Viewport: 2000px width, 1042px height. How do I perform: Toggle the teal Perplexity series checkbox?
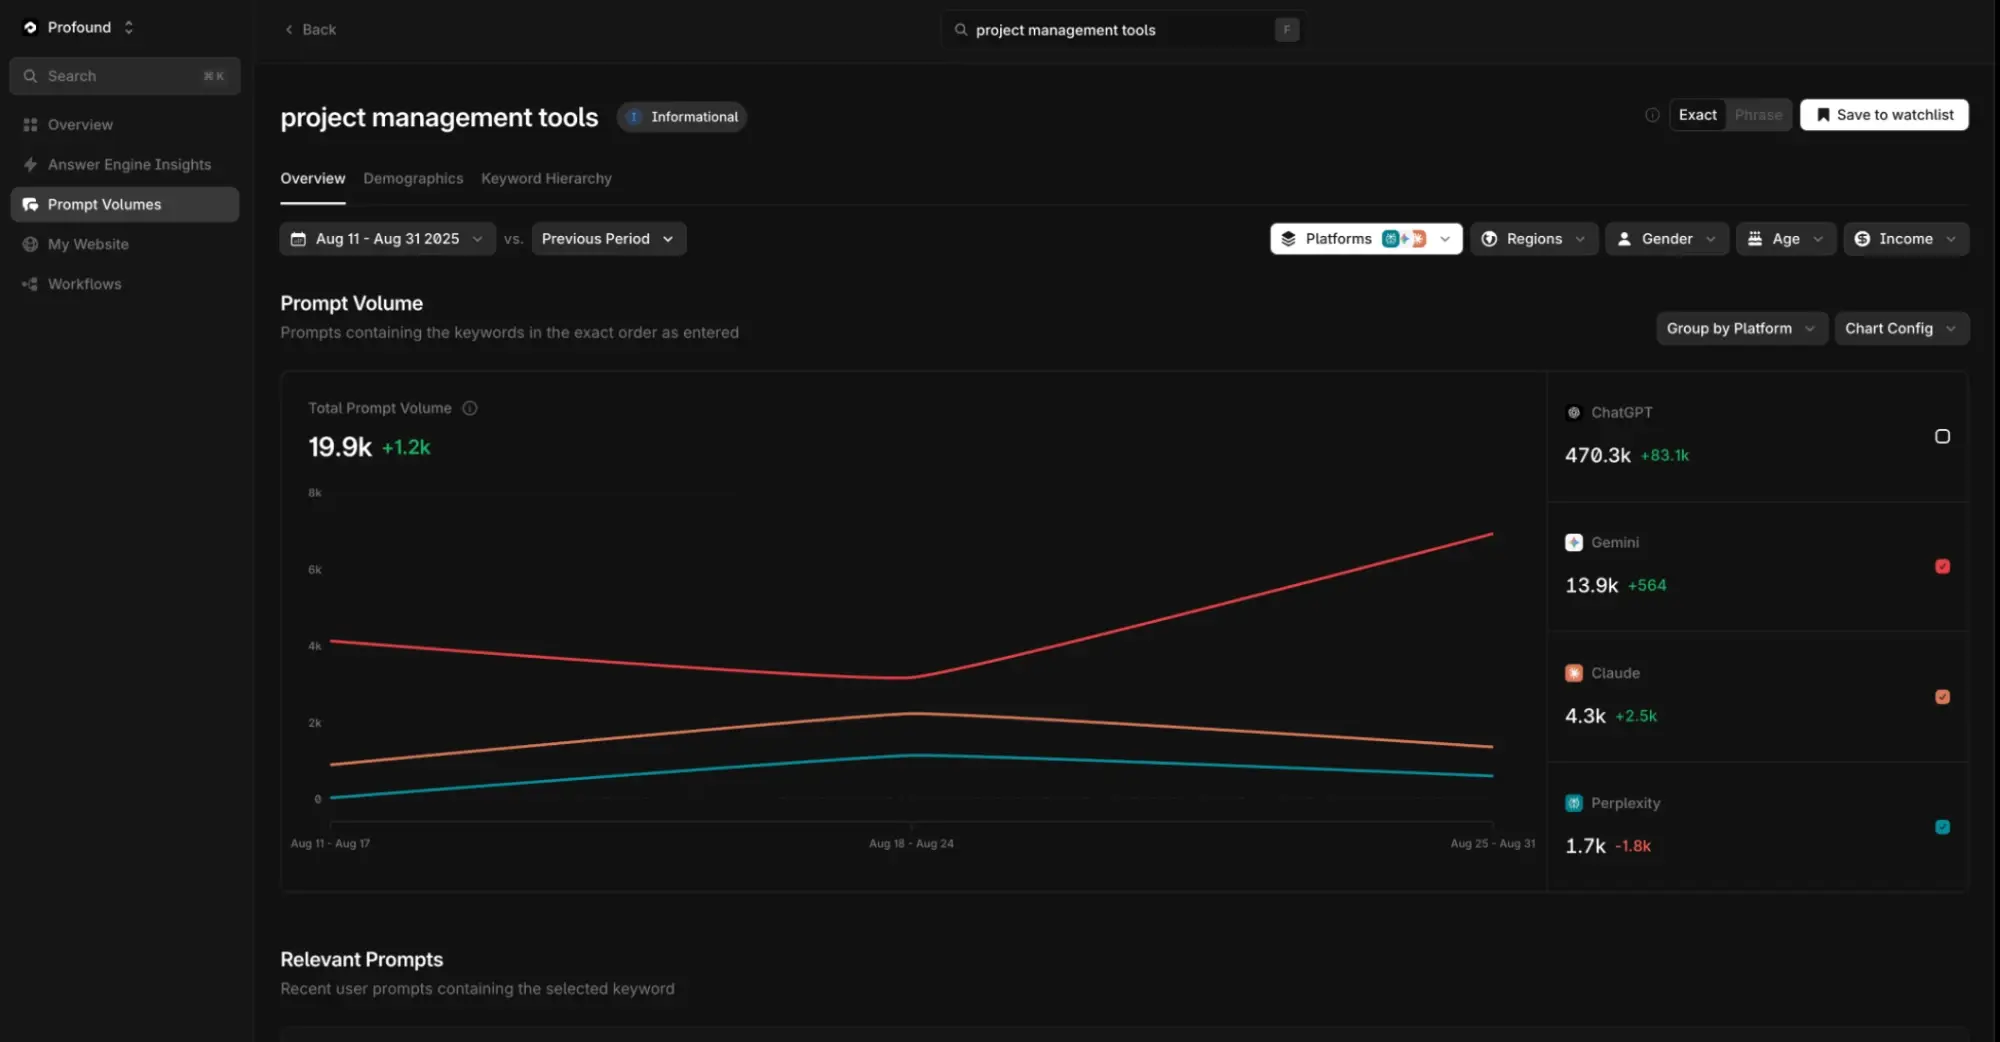click(1942, 827)
